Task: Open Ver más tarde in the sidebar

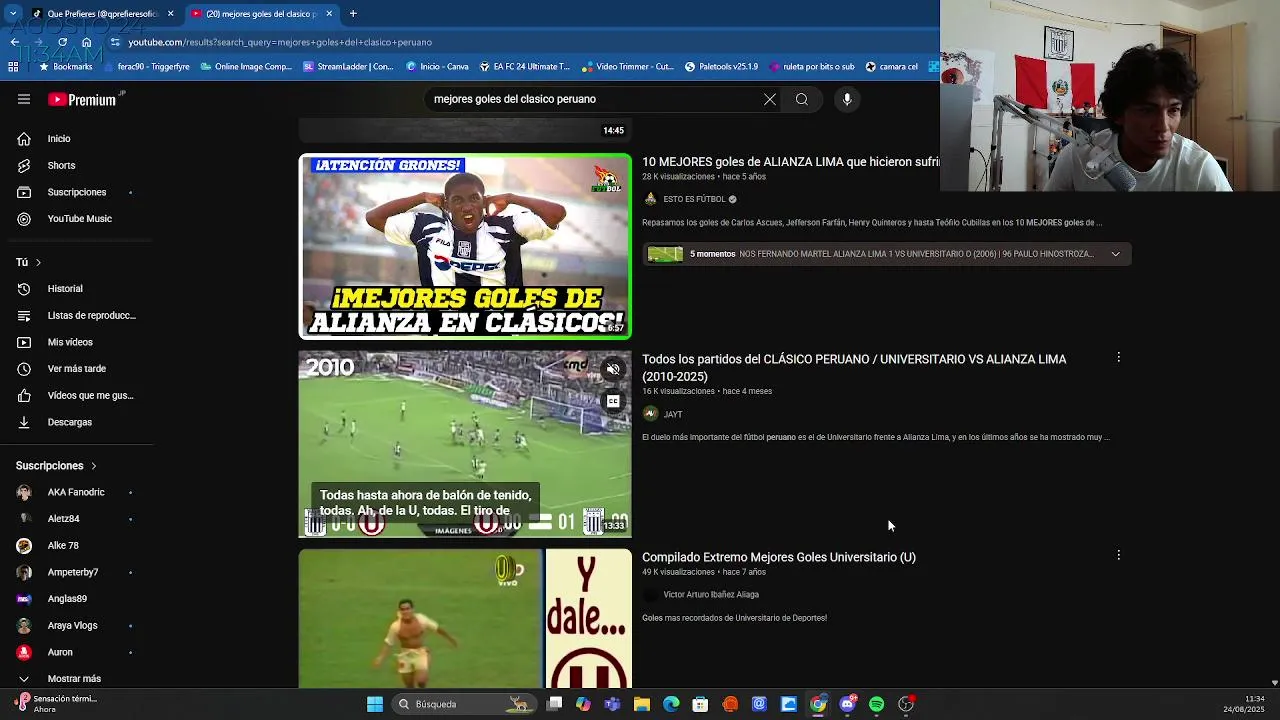Action: [77, 369]
